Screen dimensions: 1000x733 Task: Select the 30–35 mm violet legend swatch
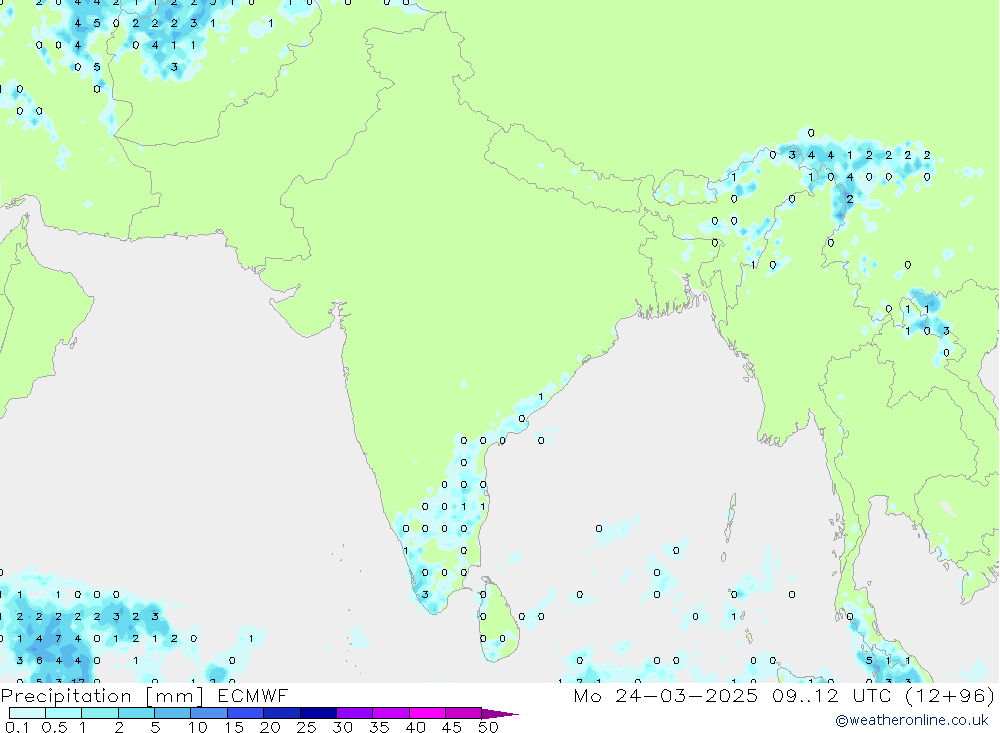pos(354,713)
